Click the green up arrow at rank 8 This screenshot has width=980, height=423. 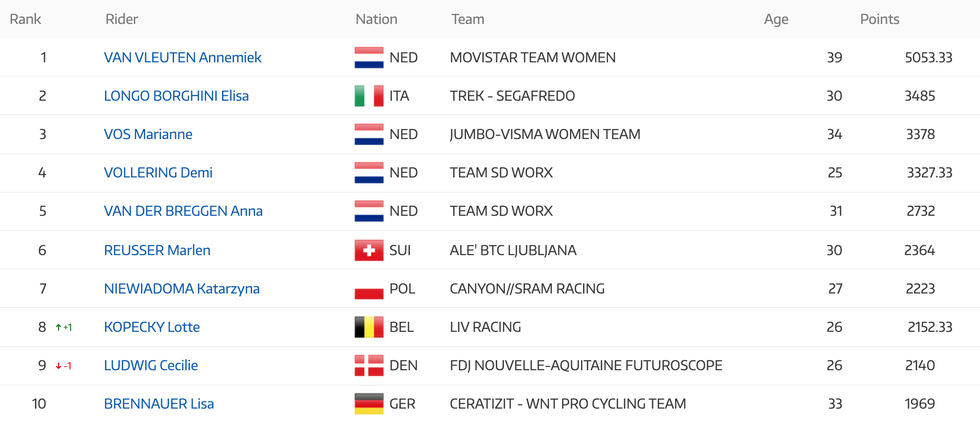click(59, 327)
